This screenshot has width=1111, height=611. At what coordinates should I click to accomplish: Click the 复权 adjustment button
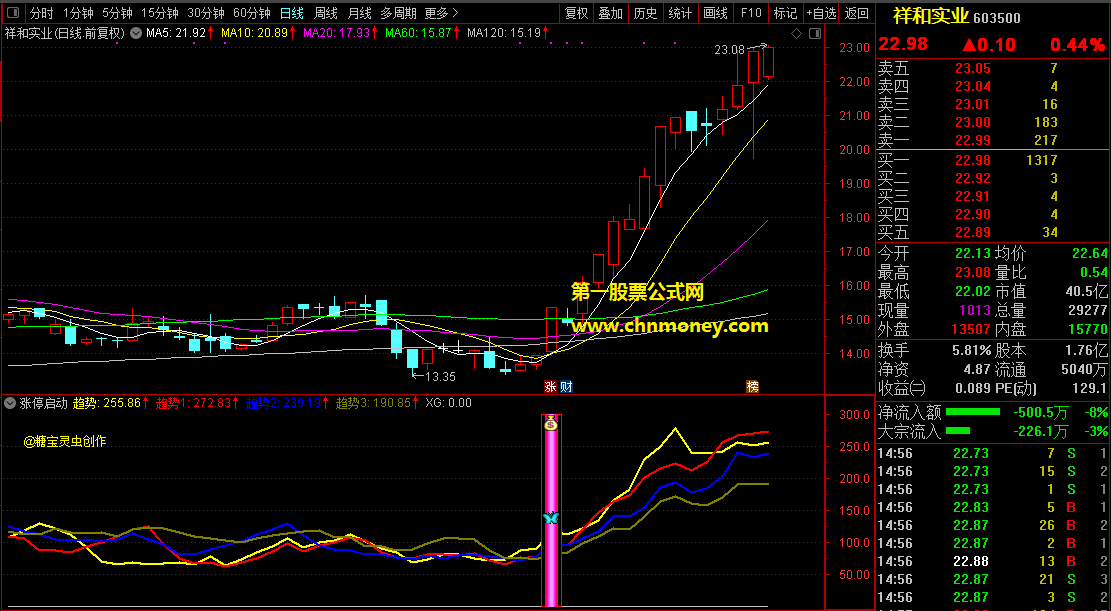pyautogui.click(x=576, y=13)
